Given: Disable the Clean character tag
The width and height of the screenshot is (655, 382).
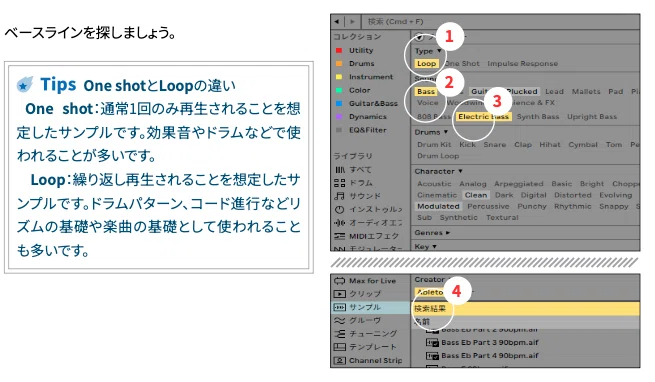Looking at the screenshot, I should [x=476, y=195].
